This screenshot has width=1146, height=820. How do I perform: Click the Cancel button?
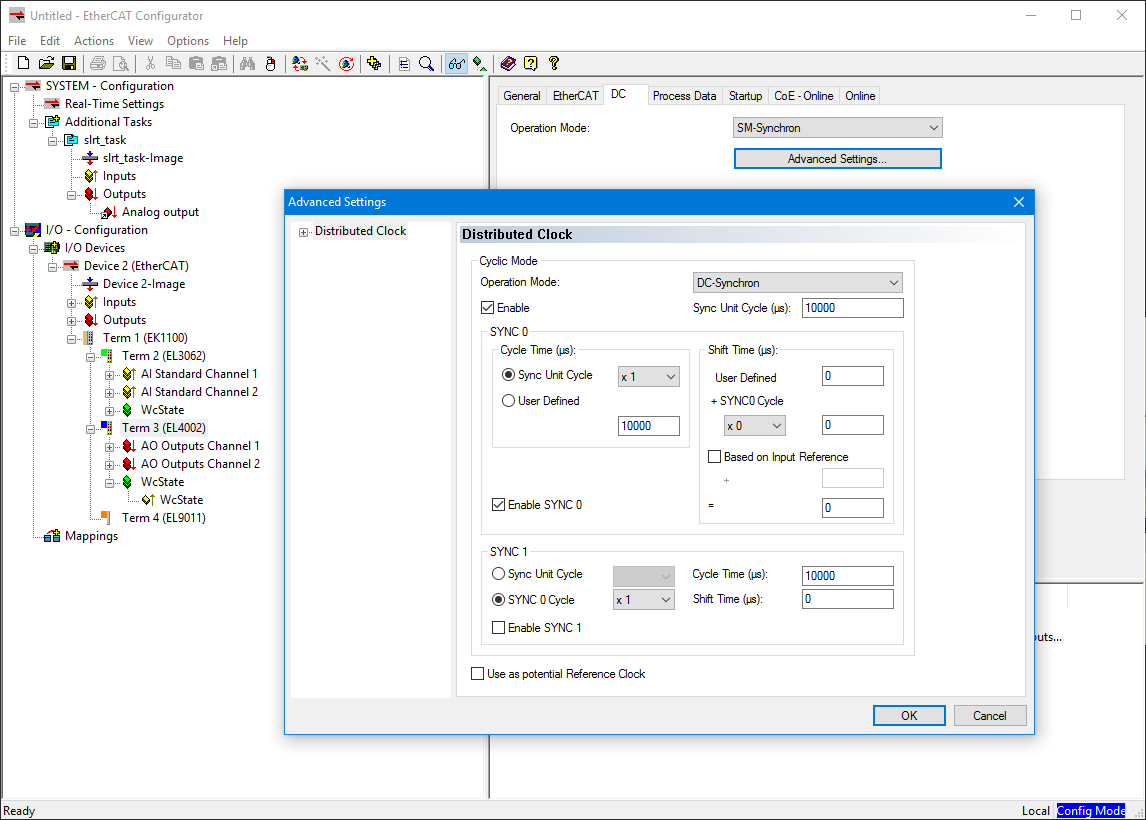[989, 715]
